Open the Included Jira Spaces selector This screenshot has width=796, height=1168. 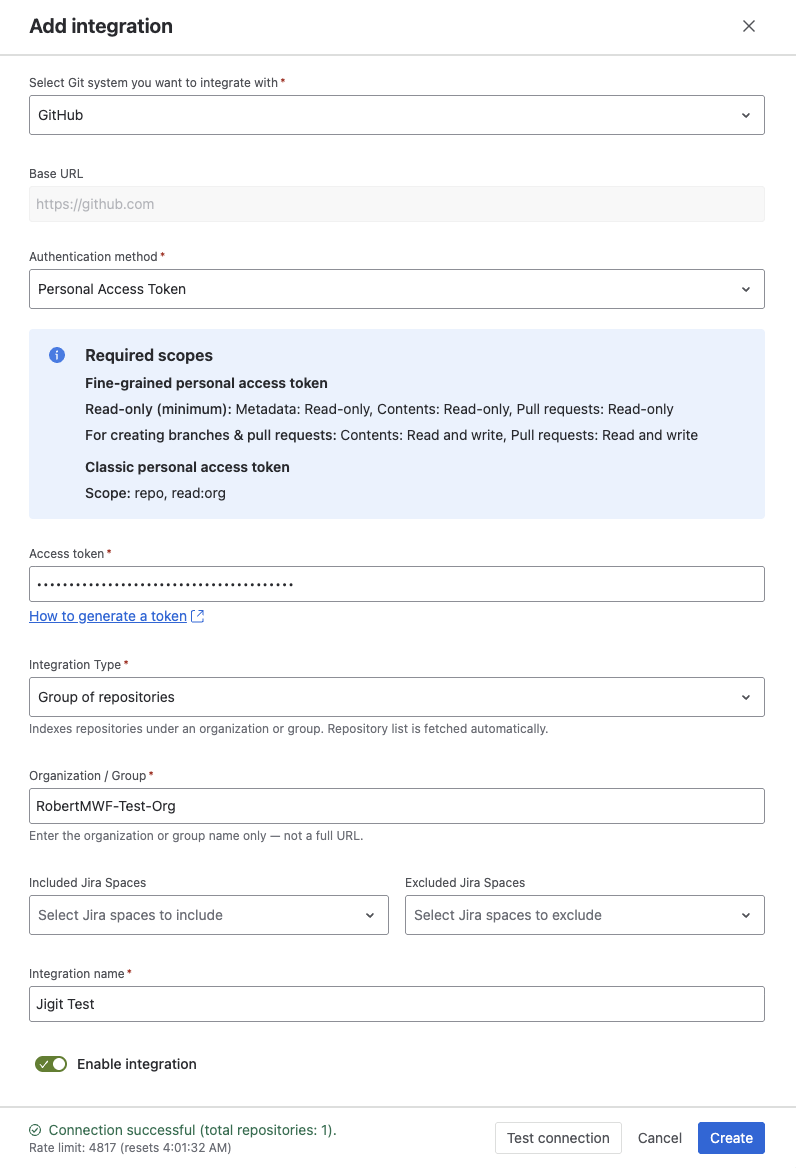tap(208, 915)
